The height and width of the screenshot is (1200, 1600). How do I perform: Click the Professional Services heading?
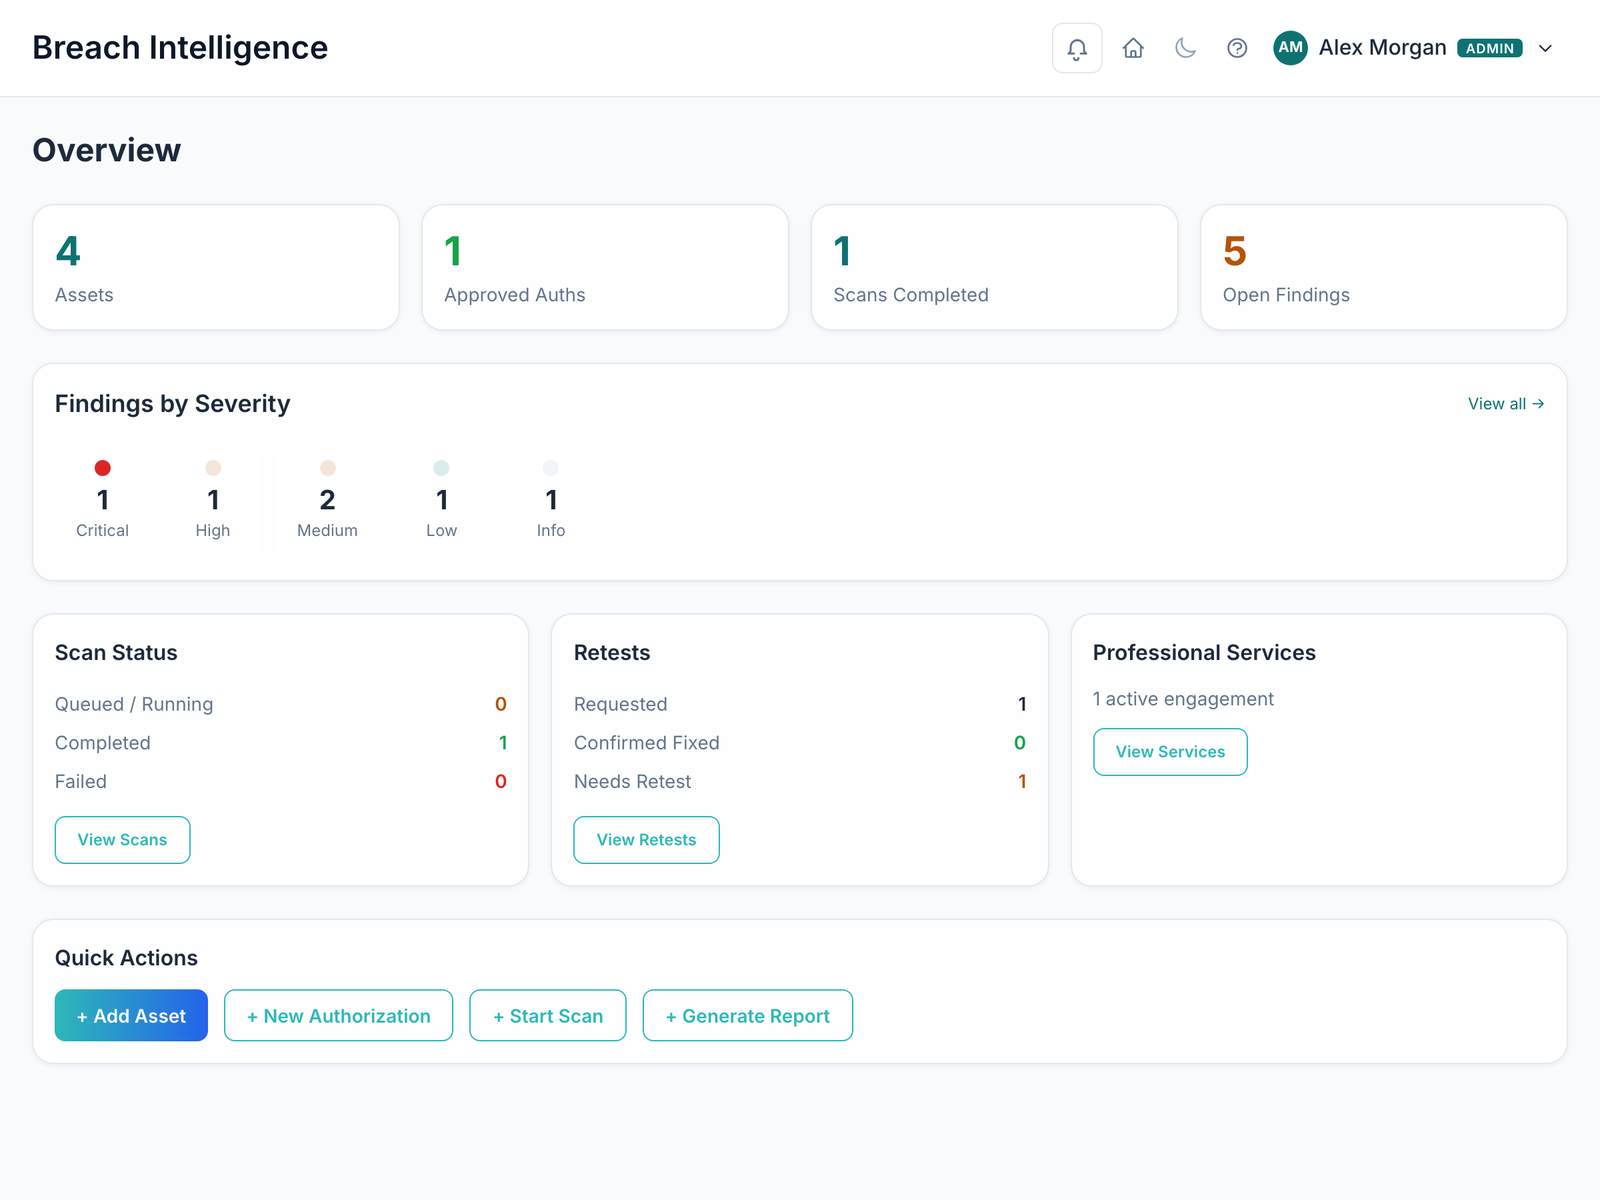(1204, 653)
